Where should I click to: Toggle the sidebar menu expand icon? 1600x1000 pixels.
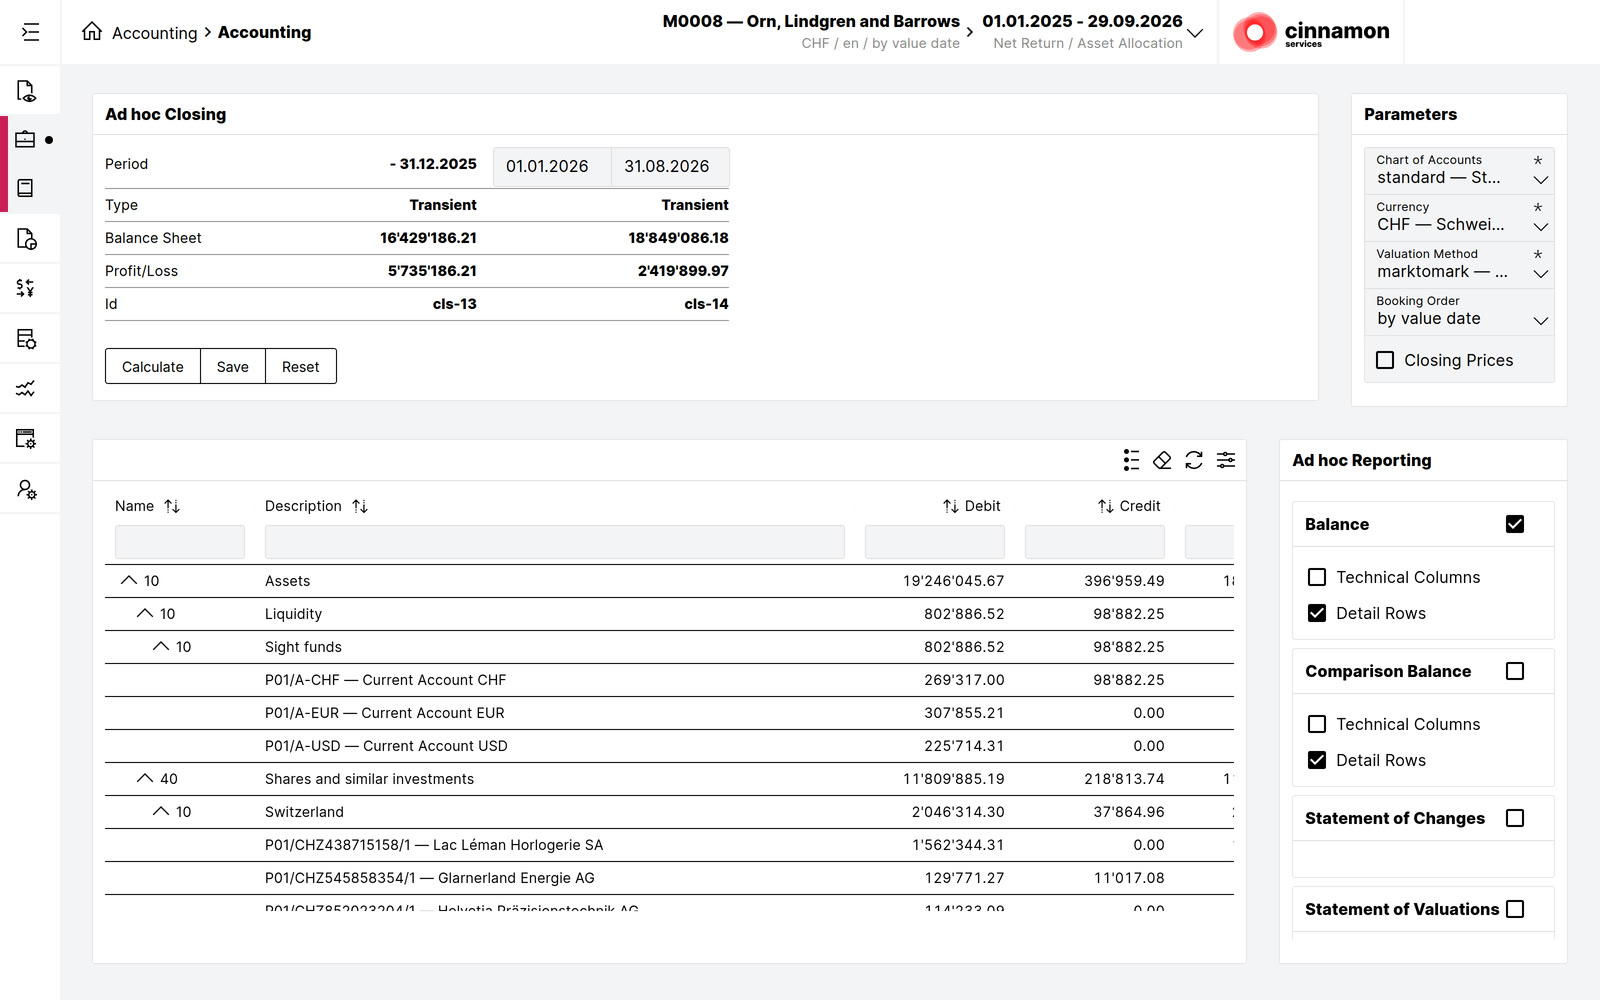click(30, 32)
